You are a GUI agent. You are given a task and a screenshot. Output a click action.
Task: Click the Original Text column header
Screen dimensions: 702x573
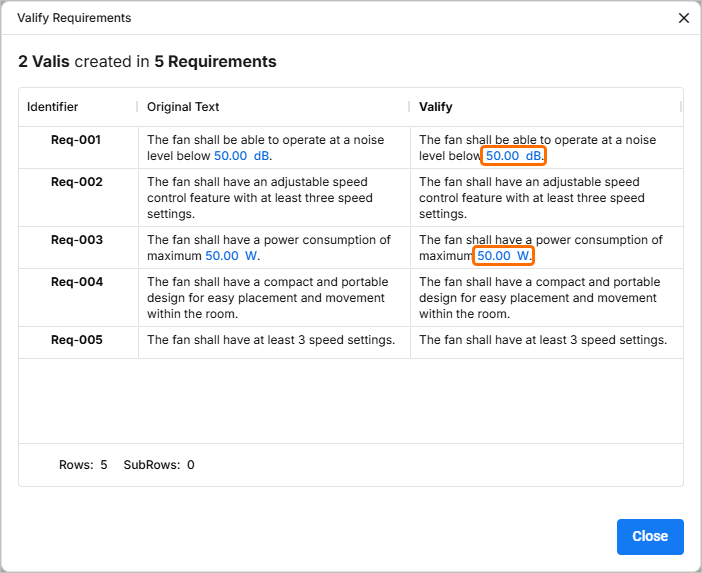[x=183, y=107]
